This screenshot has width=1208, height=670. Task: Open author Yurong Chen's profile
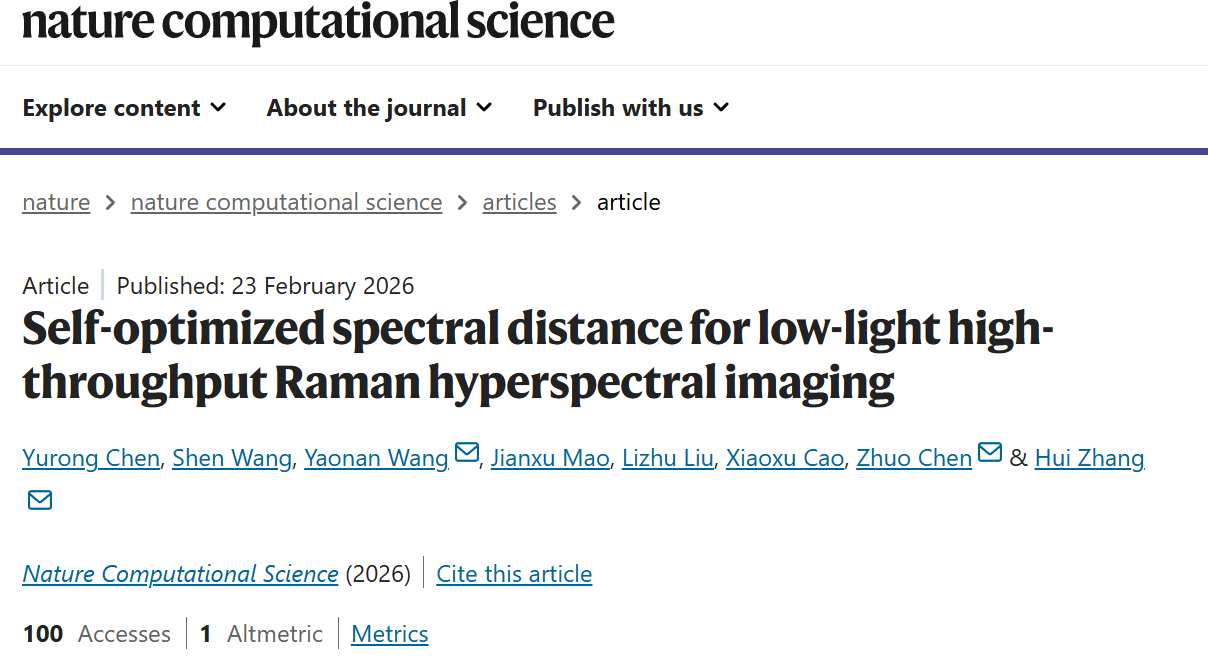pos(91,458)
